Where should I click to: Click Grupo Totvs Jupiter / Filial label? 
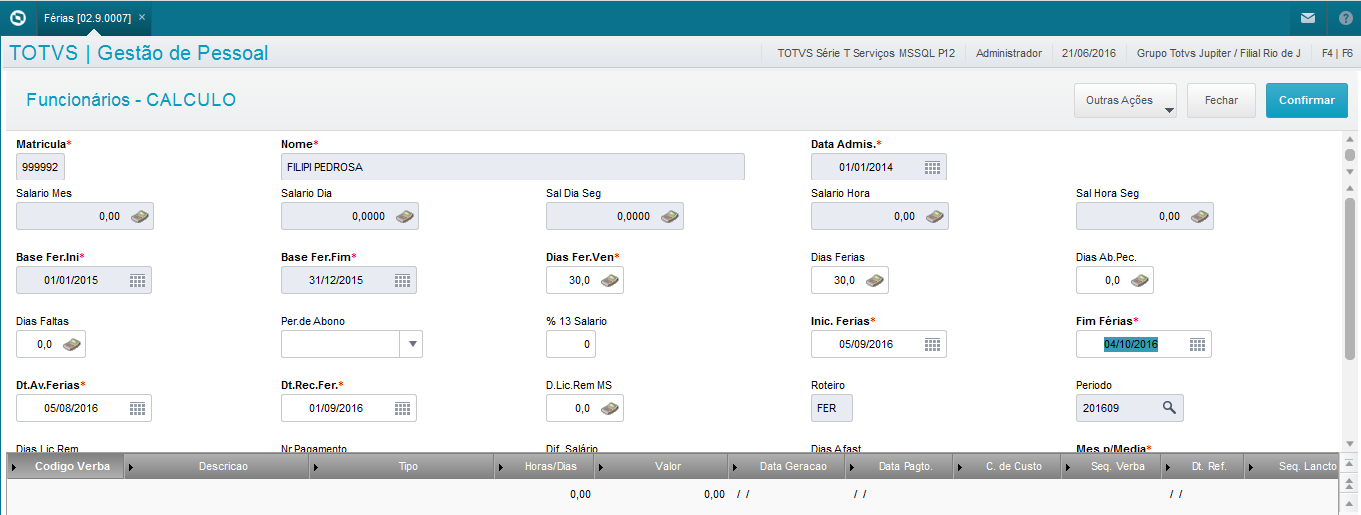pos(1219,53)
